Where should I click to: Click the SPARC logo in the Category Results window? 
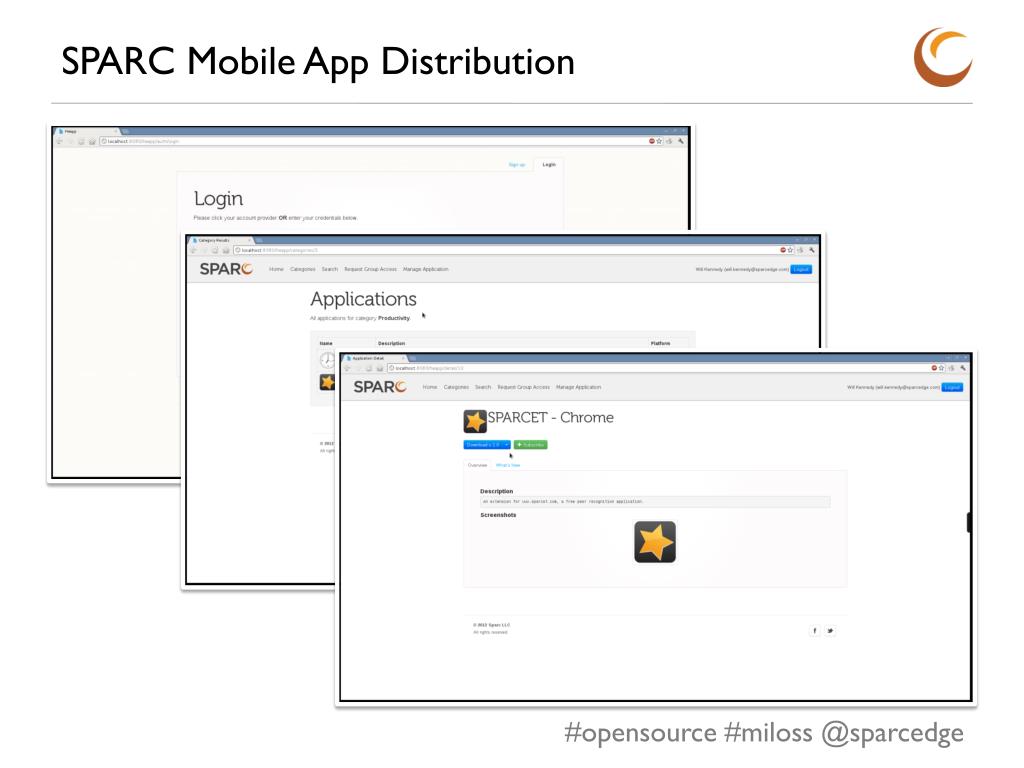[x=226, y=269]
